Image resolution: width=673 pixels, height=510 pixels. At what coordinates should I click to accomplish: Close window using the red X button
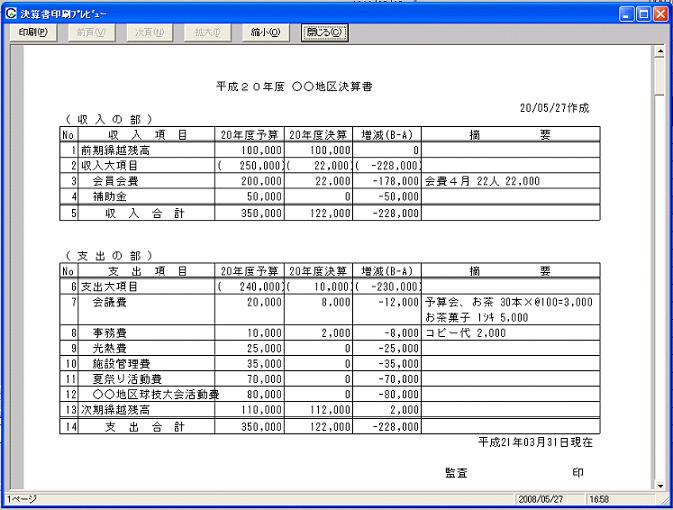[x=660, y=13]
